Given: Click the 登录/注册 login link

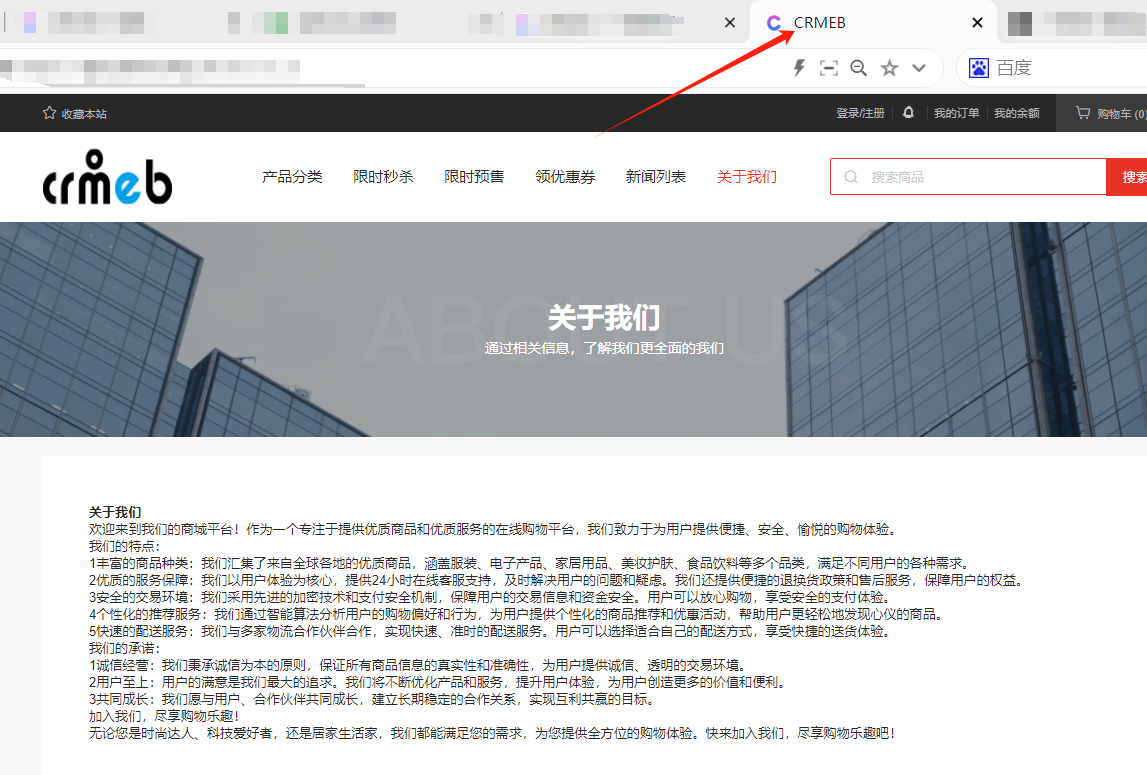Looking at the screenshot, I should (x=860, y=113).
